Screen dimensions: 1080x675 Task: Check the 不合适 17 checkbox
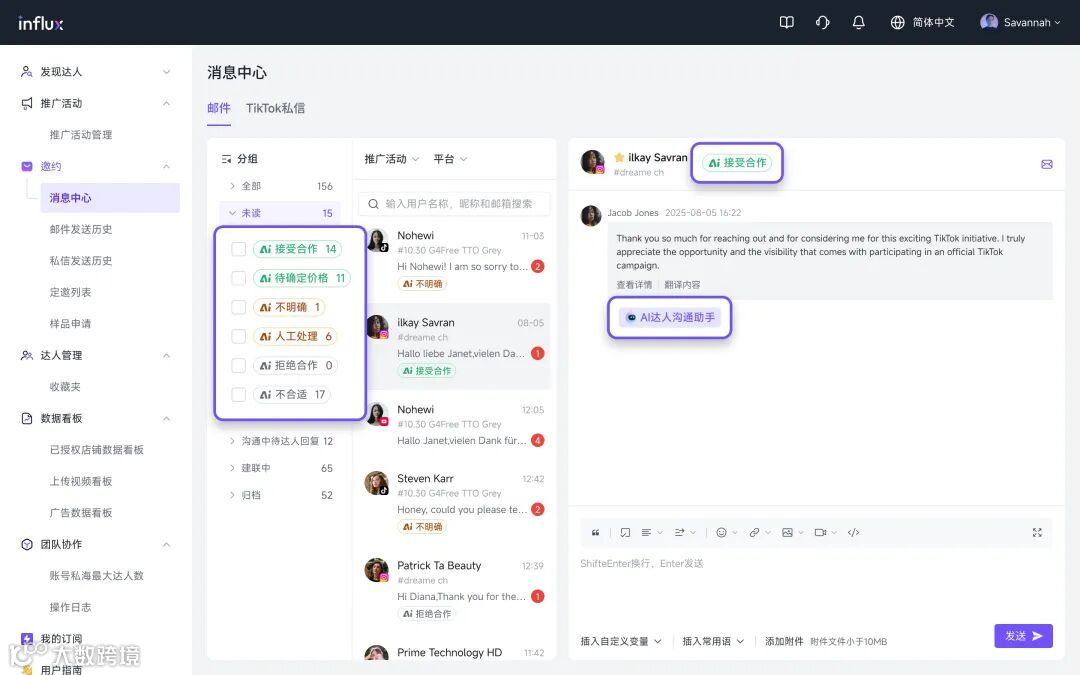coord(238,395)
